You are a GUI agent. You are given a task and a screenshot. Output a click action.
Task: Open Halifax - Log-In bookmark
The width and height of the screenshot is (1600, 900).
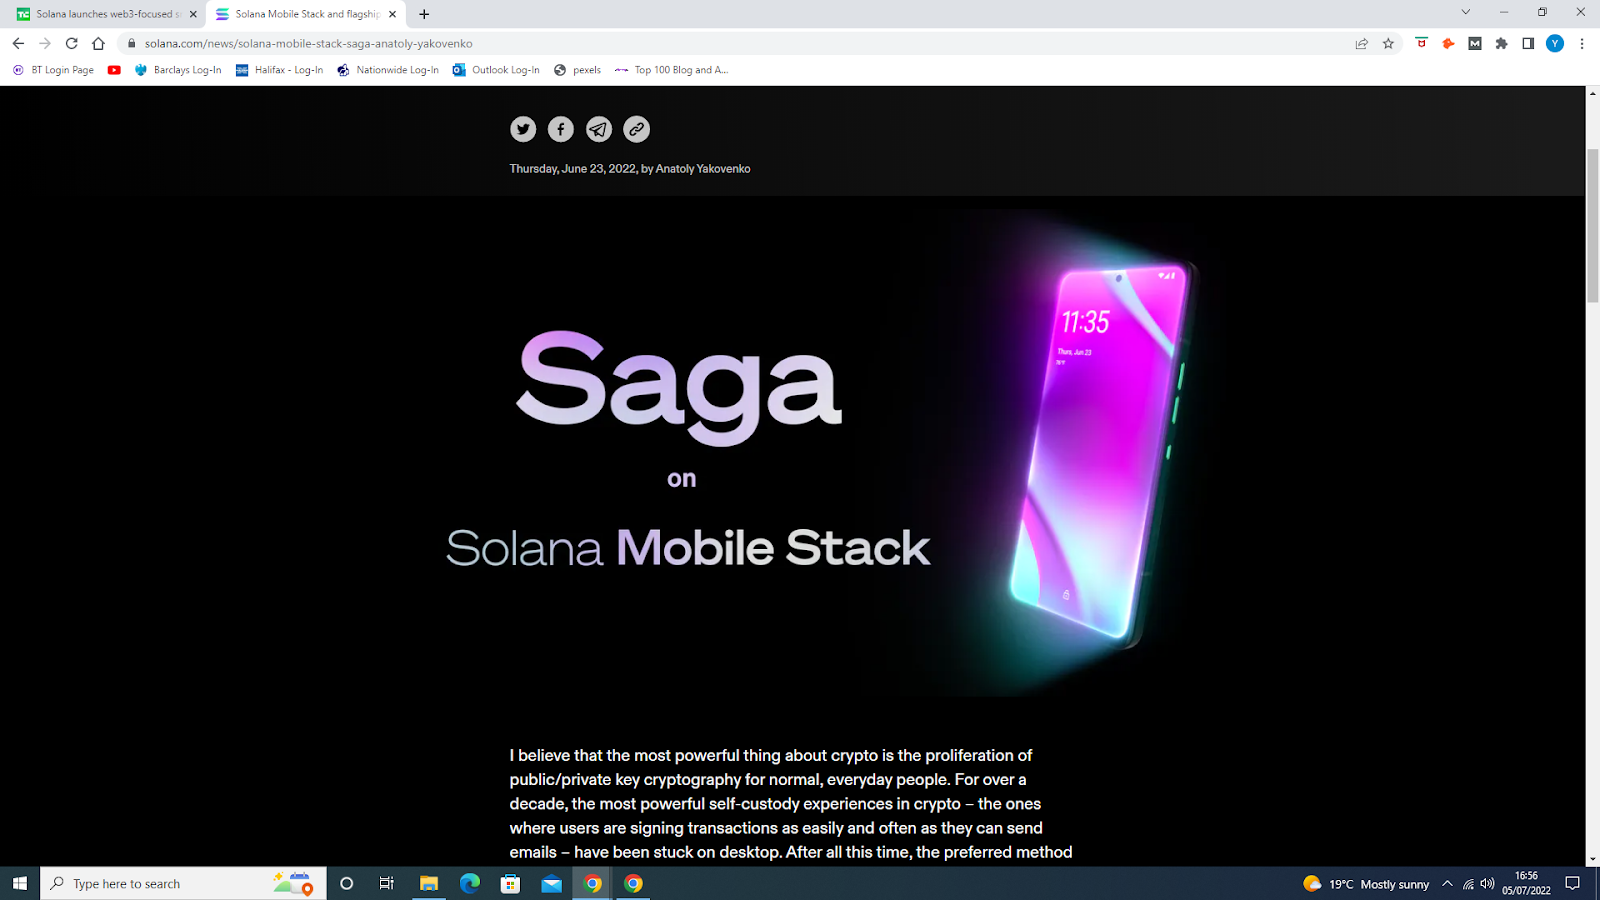(x=279, y=70)
